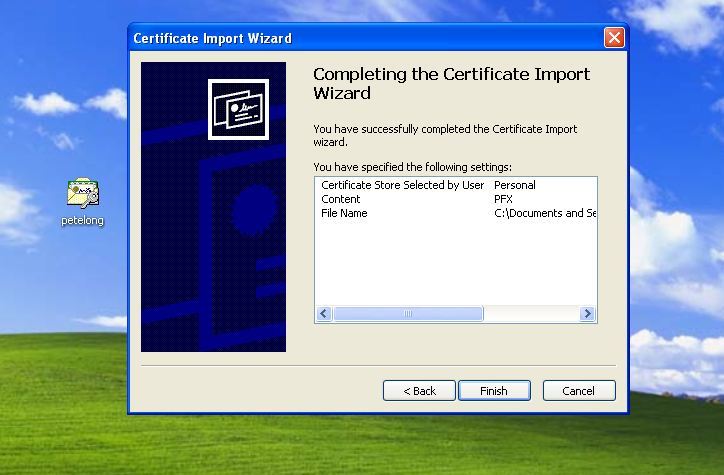Click the Finish button
The image size is (724, 475).
[x=494, y=391]
